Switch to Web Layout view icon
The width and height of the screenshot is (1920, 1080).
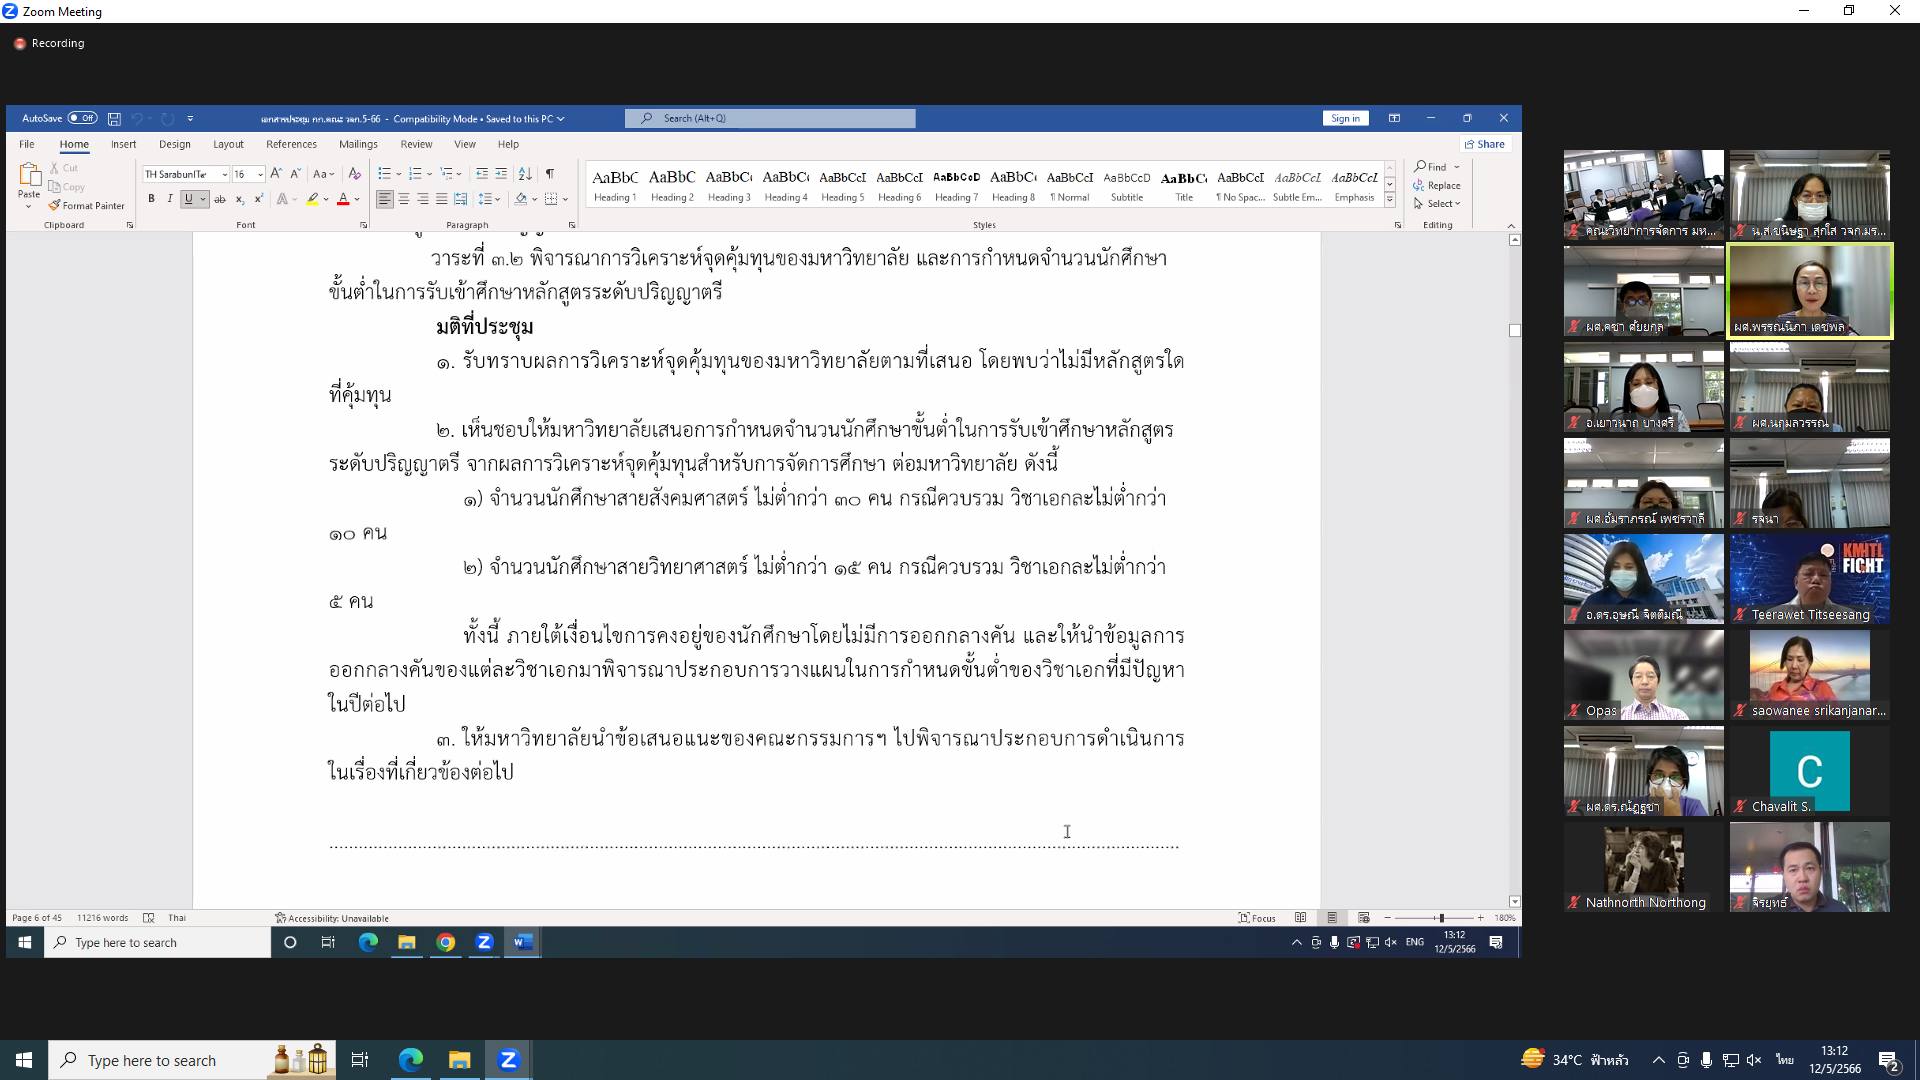1363,918
